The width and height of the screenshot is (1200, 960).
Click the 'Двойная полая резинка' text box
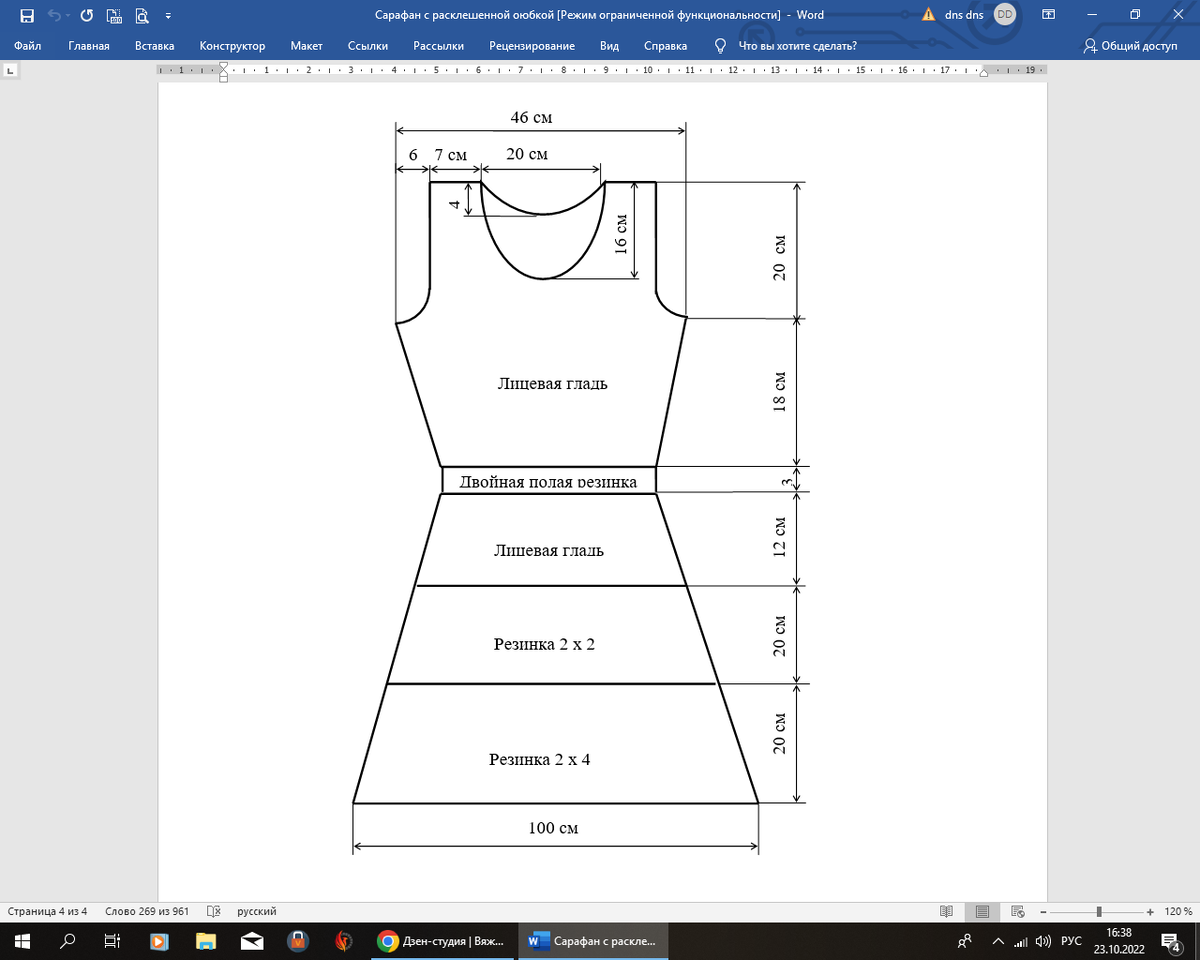[x=548, y=480]
